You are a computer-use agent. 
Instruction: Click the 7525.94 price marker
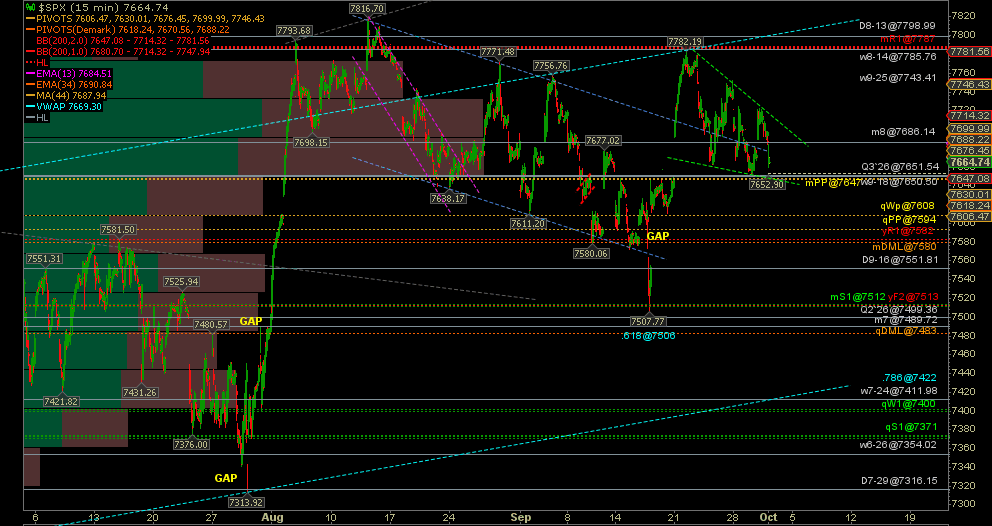coord(181,282)
